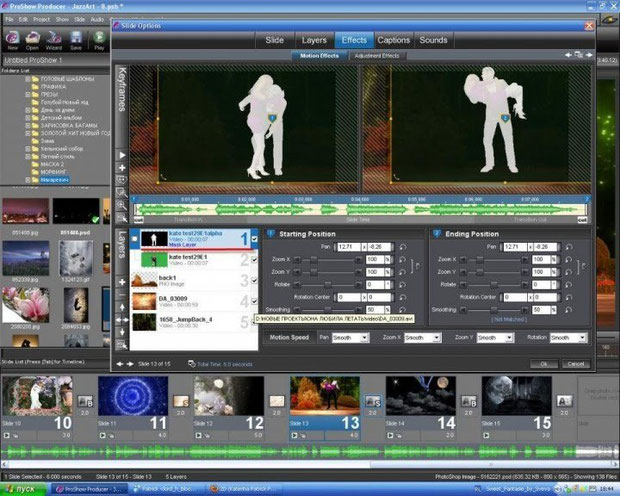Reset Starting Position Zoom Y value
This screenshot has width=620, height=496.
(x=403, y=272)
